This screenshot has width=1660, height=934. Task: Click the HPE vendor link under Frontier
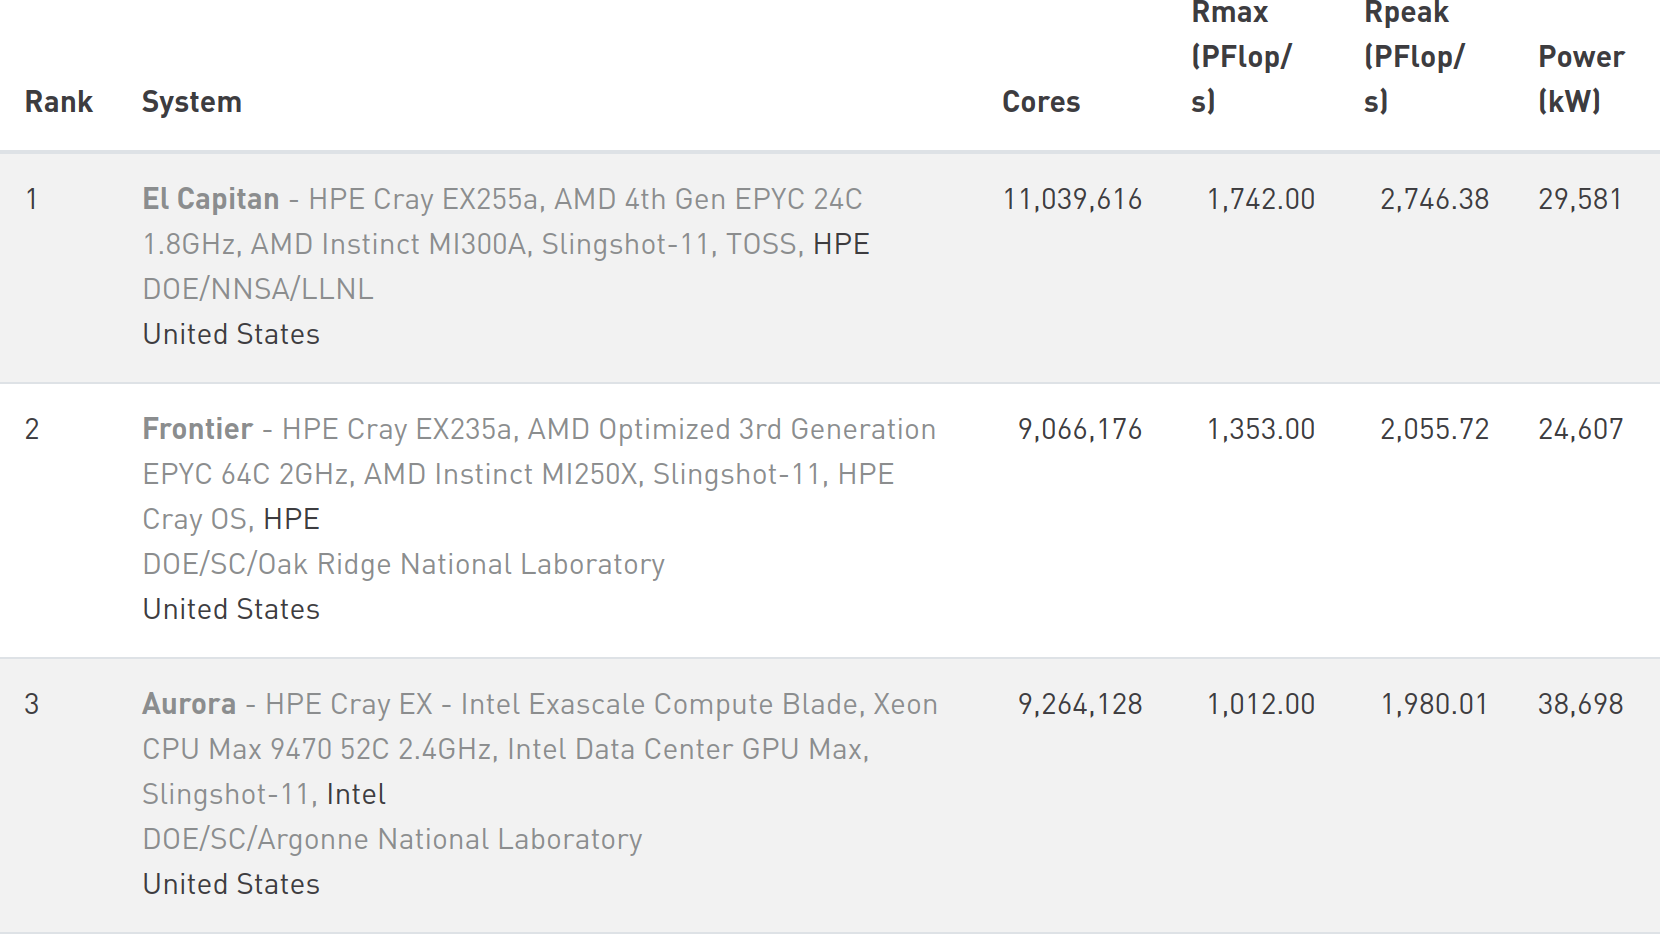291,519
